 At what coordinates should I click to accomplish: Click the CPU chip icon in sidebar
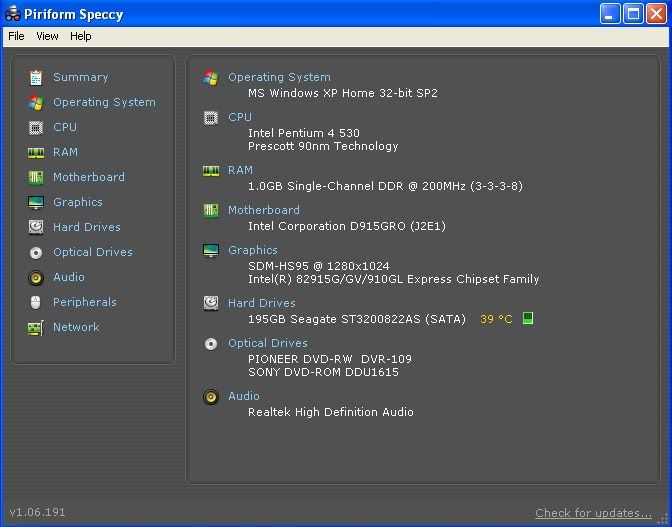[x=36, y=128]
